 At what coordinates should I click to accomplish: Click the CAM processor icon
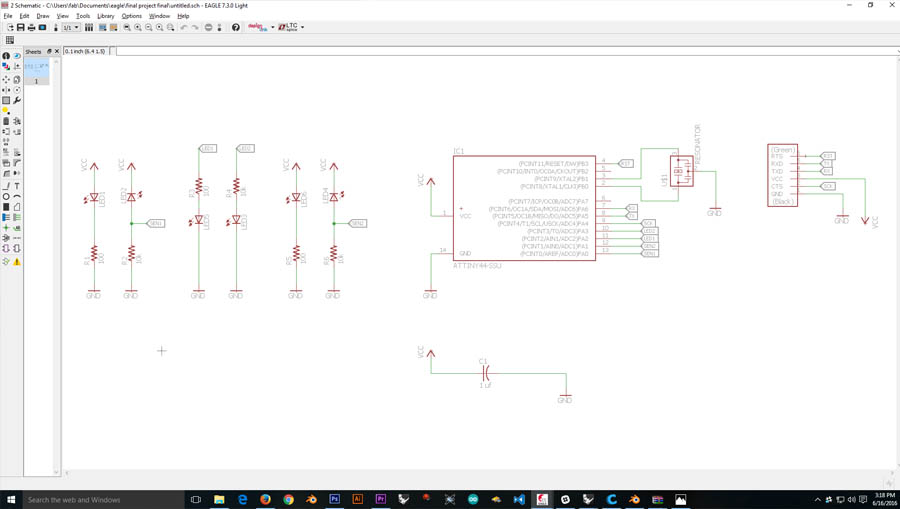click(x=42, y=27)
